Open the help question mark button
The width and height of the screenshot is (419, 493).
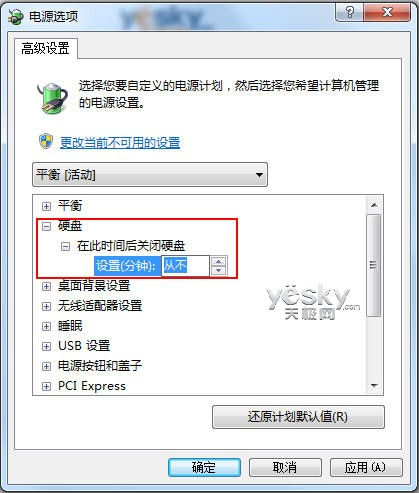click(350, 13)
